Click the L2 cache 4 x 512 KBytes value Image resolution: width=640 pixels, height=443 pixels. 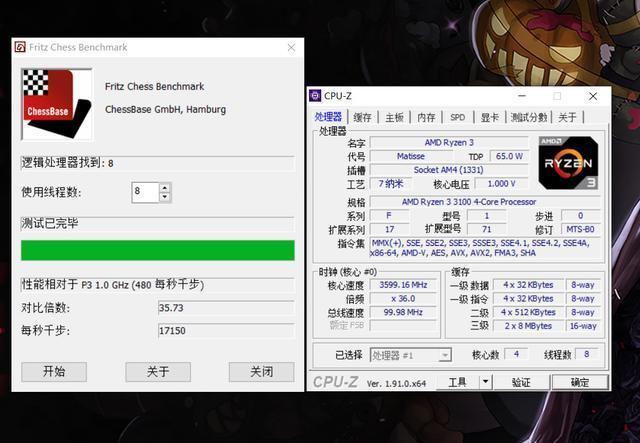click(x=528, y=312)
